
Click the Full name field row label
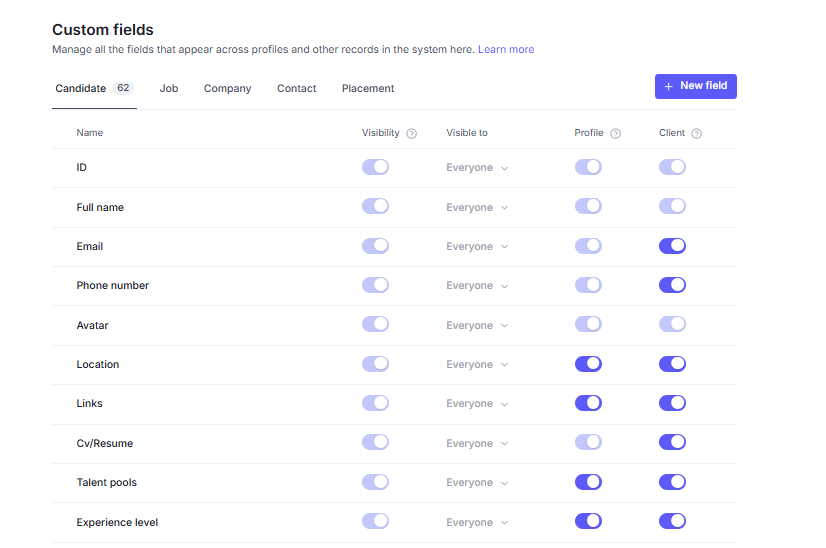pyautogui.click(x=100, y=207)
